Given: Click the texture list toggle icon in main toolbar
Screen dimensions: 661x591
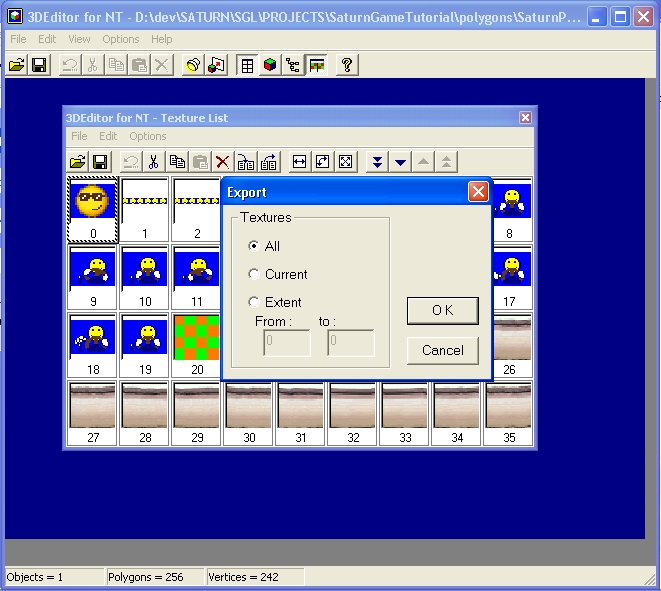Looking at the screenshot, I should pyautogui.click(x=316, y=65).
